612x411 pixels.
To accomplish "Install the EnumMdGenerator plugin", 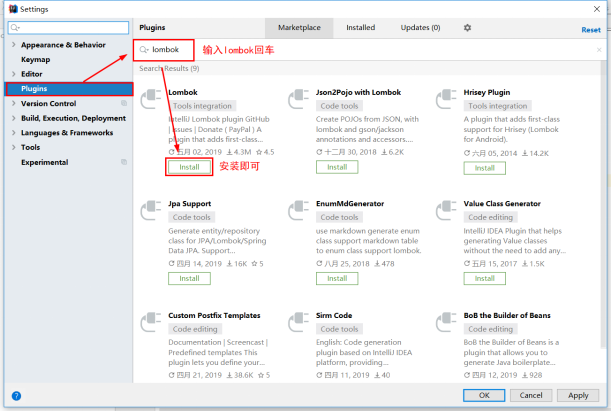I will click(x=337, y=278).
